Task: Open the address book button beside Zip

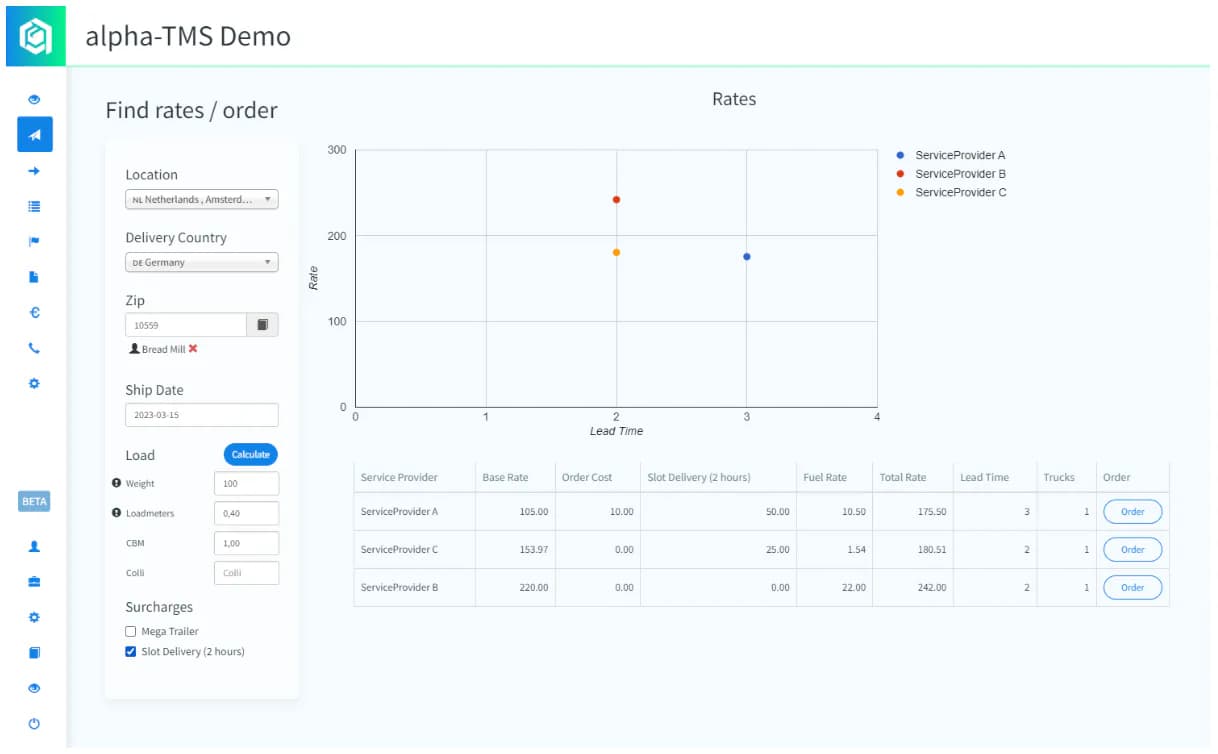Action: pos(263,325)
